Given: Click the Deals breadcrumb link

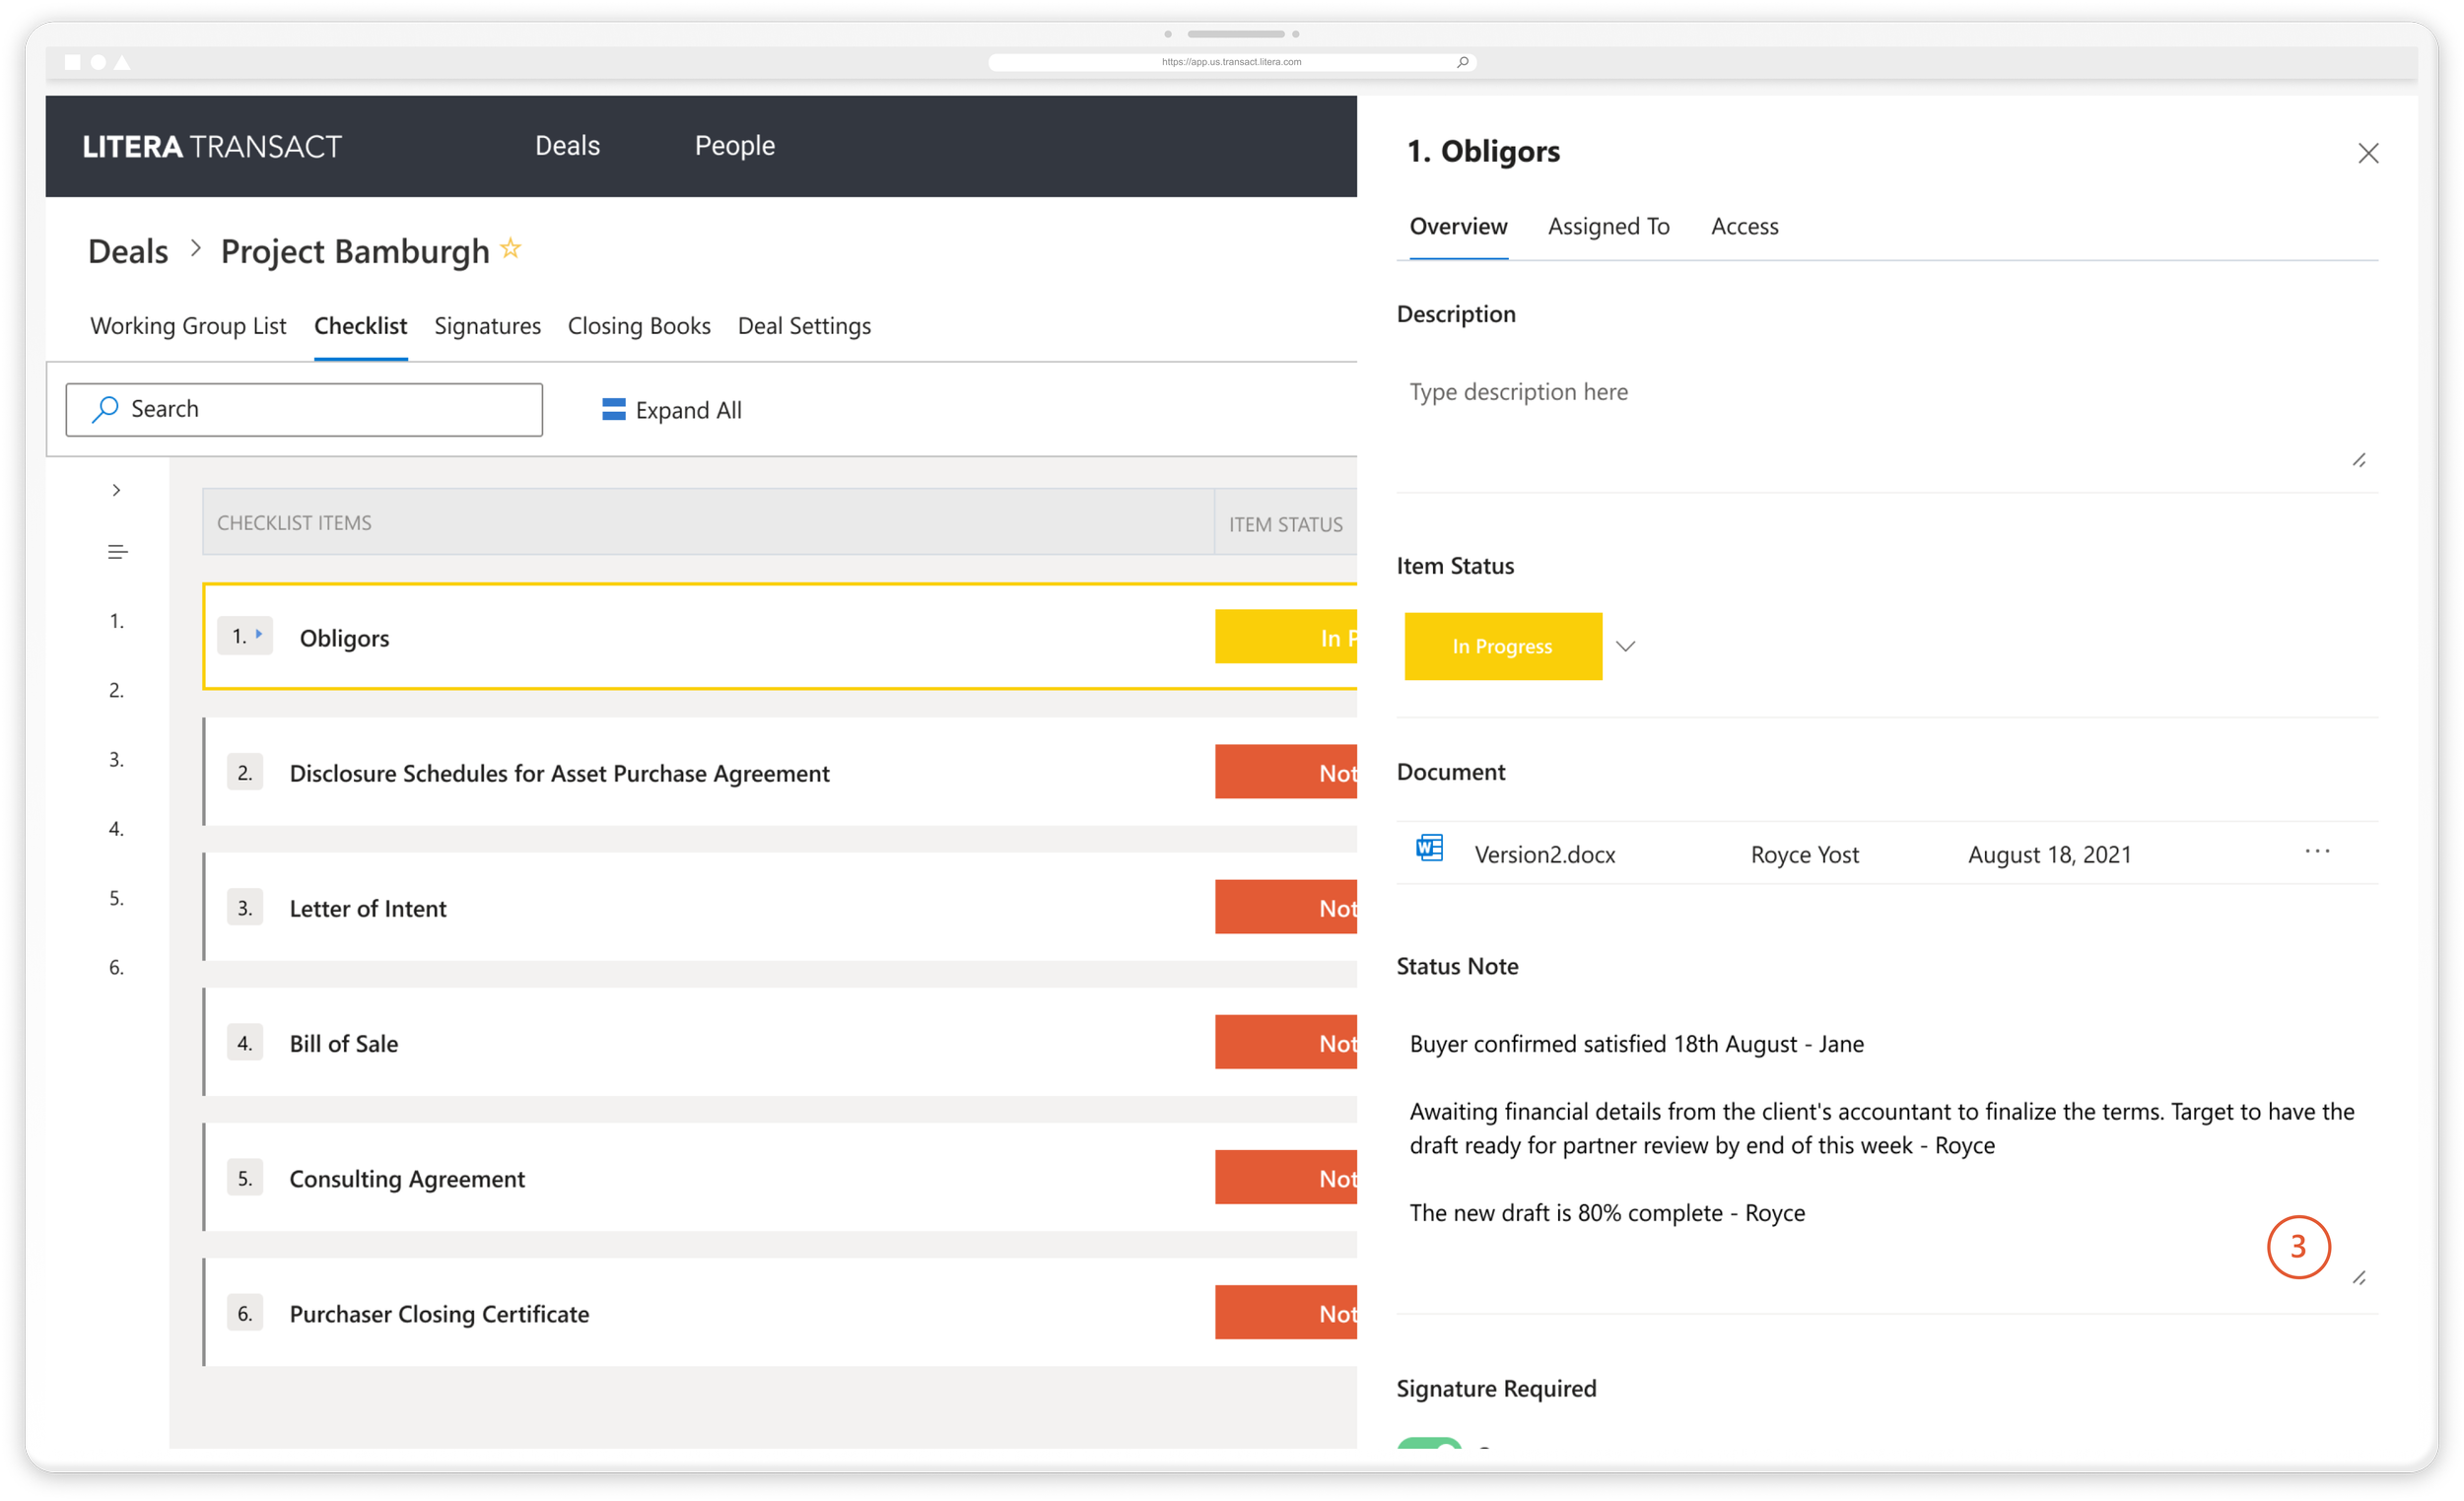Looking at the screenshot, I should click(x=128, y=251).
